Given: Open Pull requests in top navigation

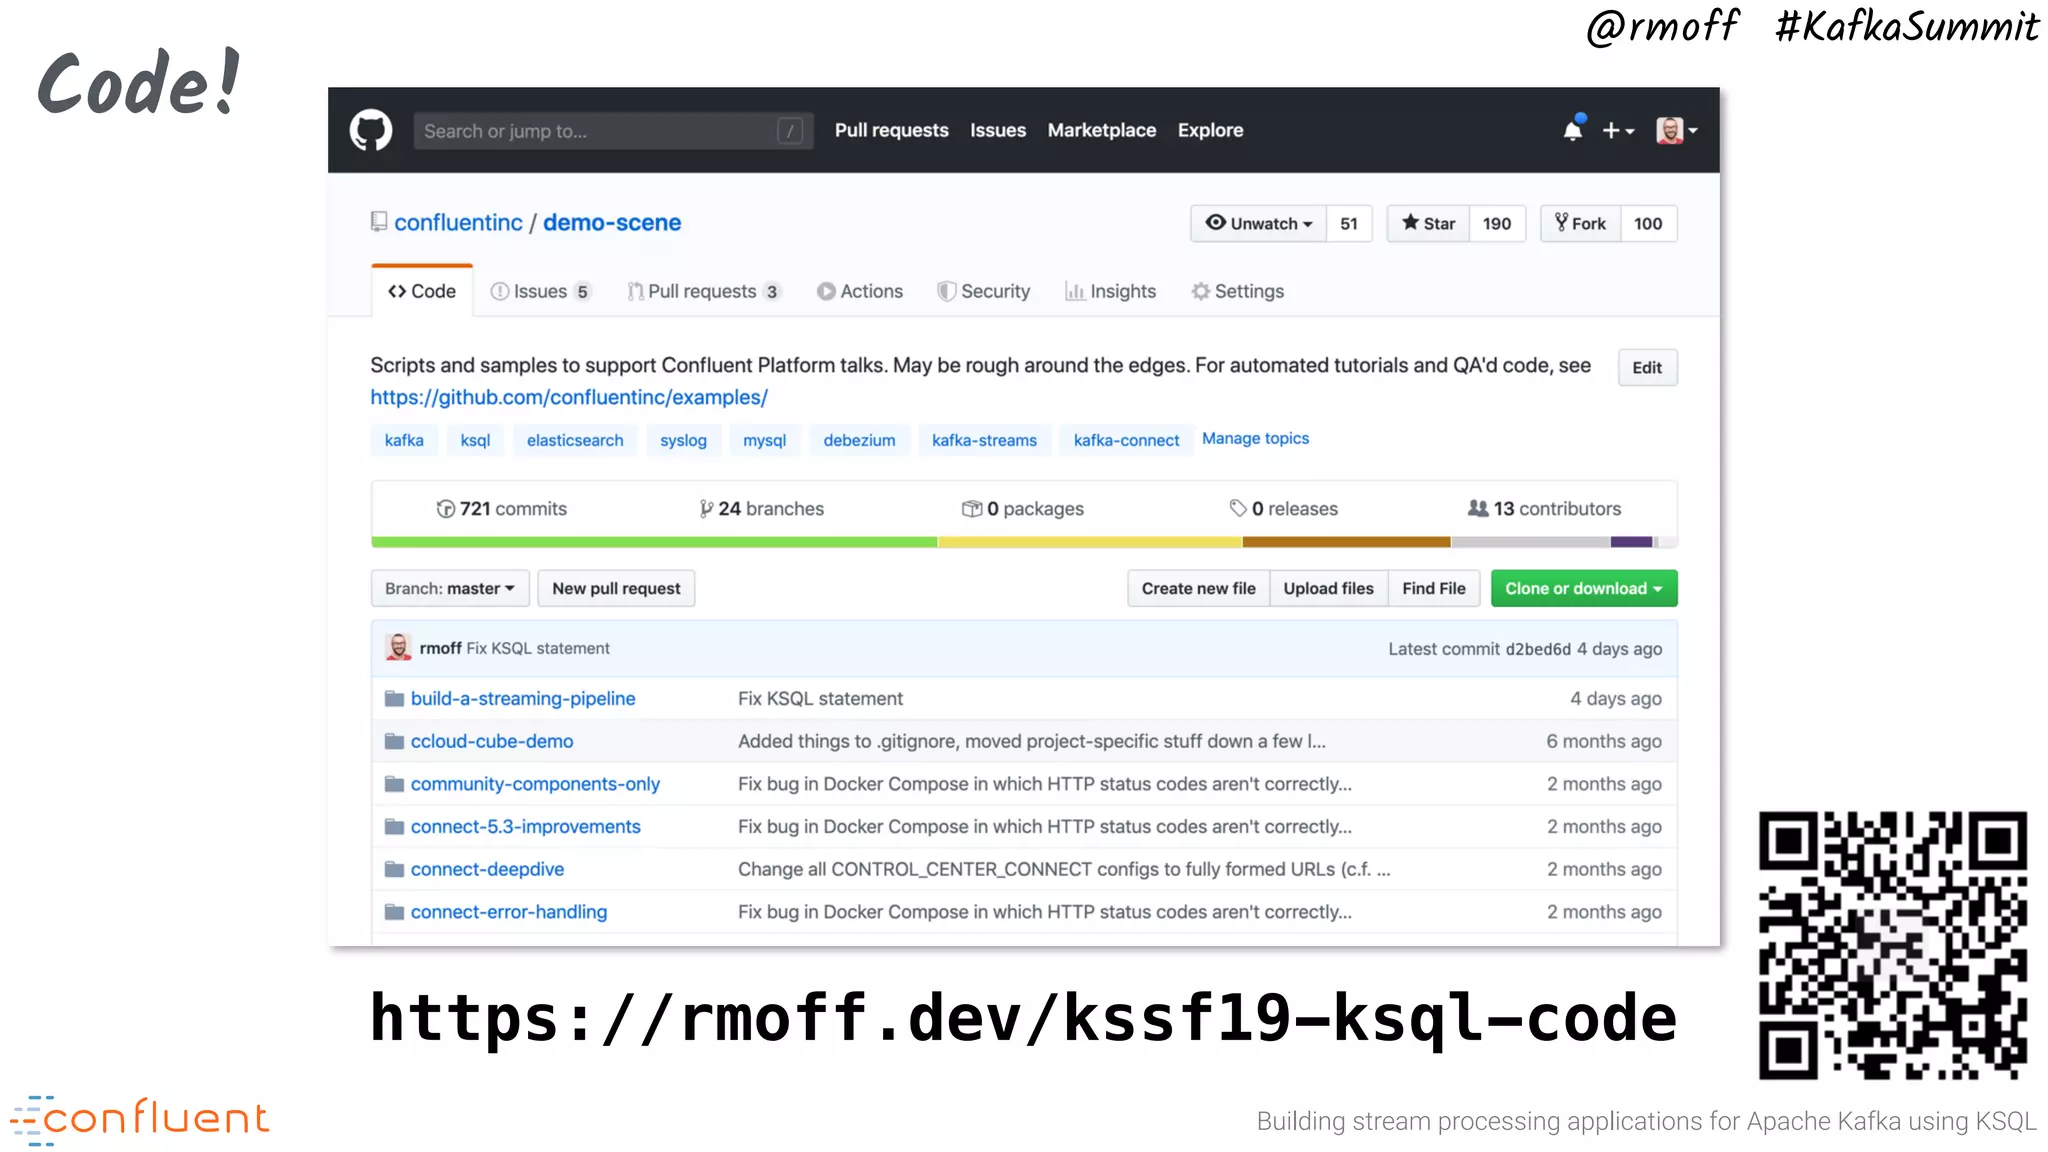Looking at the screenshot, I should click(x=892, y=131).
